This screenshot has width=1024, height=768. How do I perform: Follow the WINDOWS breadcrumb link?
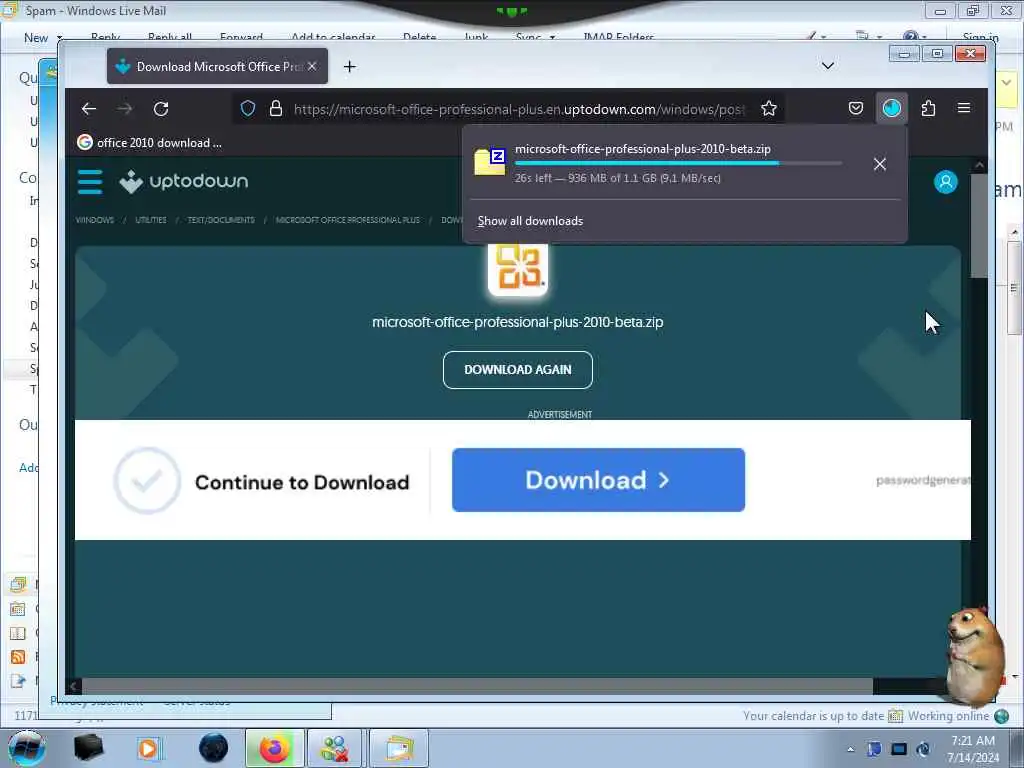95,220
